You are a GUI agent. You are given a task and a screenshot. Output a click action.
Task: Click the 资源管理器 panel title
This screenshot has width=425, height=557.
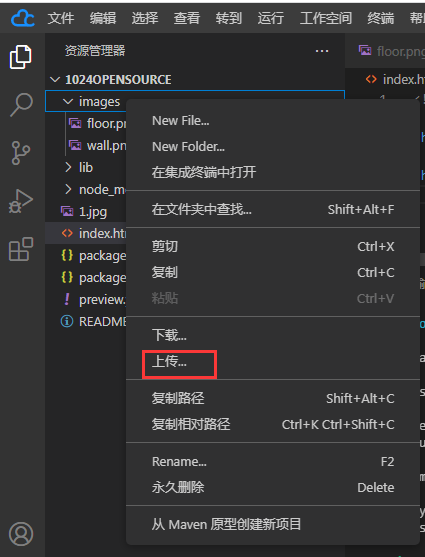coord(95,51)
